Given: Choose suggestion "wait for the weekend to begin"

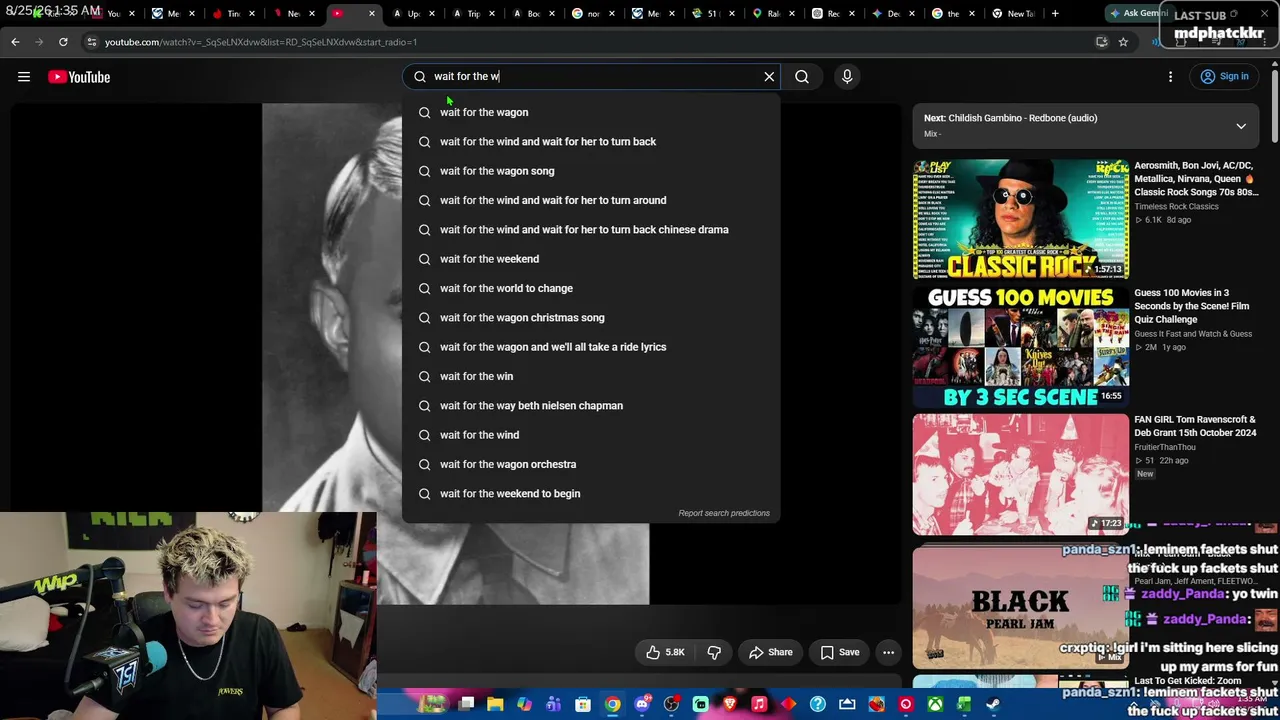Looking at the screenshot, I should coord(590,494).
